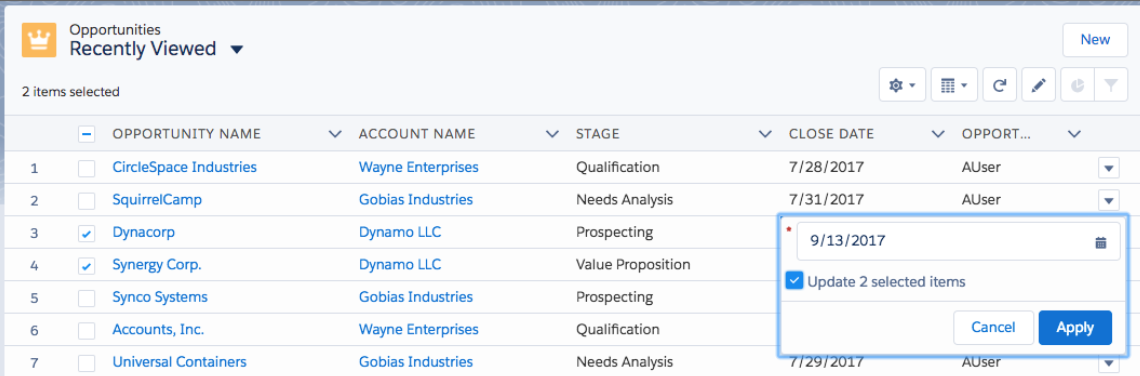
Task: Expand the Opport... column menu
Action: point(1075,134)
